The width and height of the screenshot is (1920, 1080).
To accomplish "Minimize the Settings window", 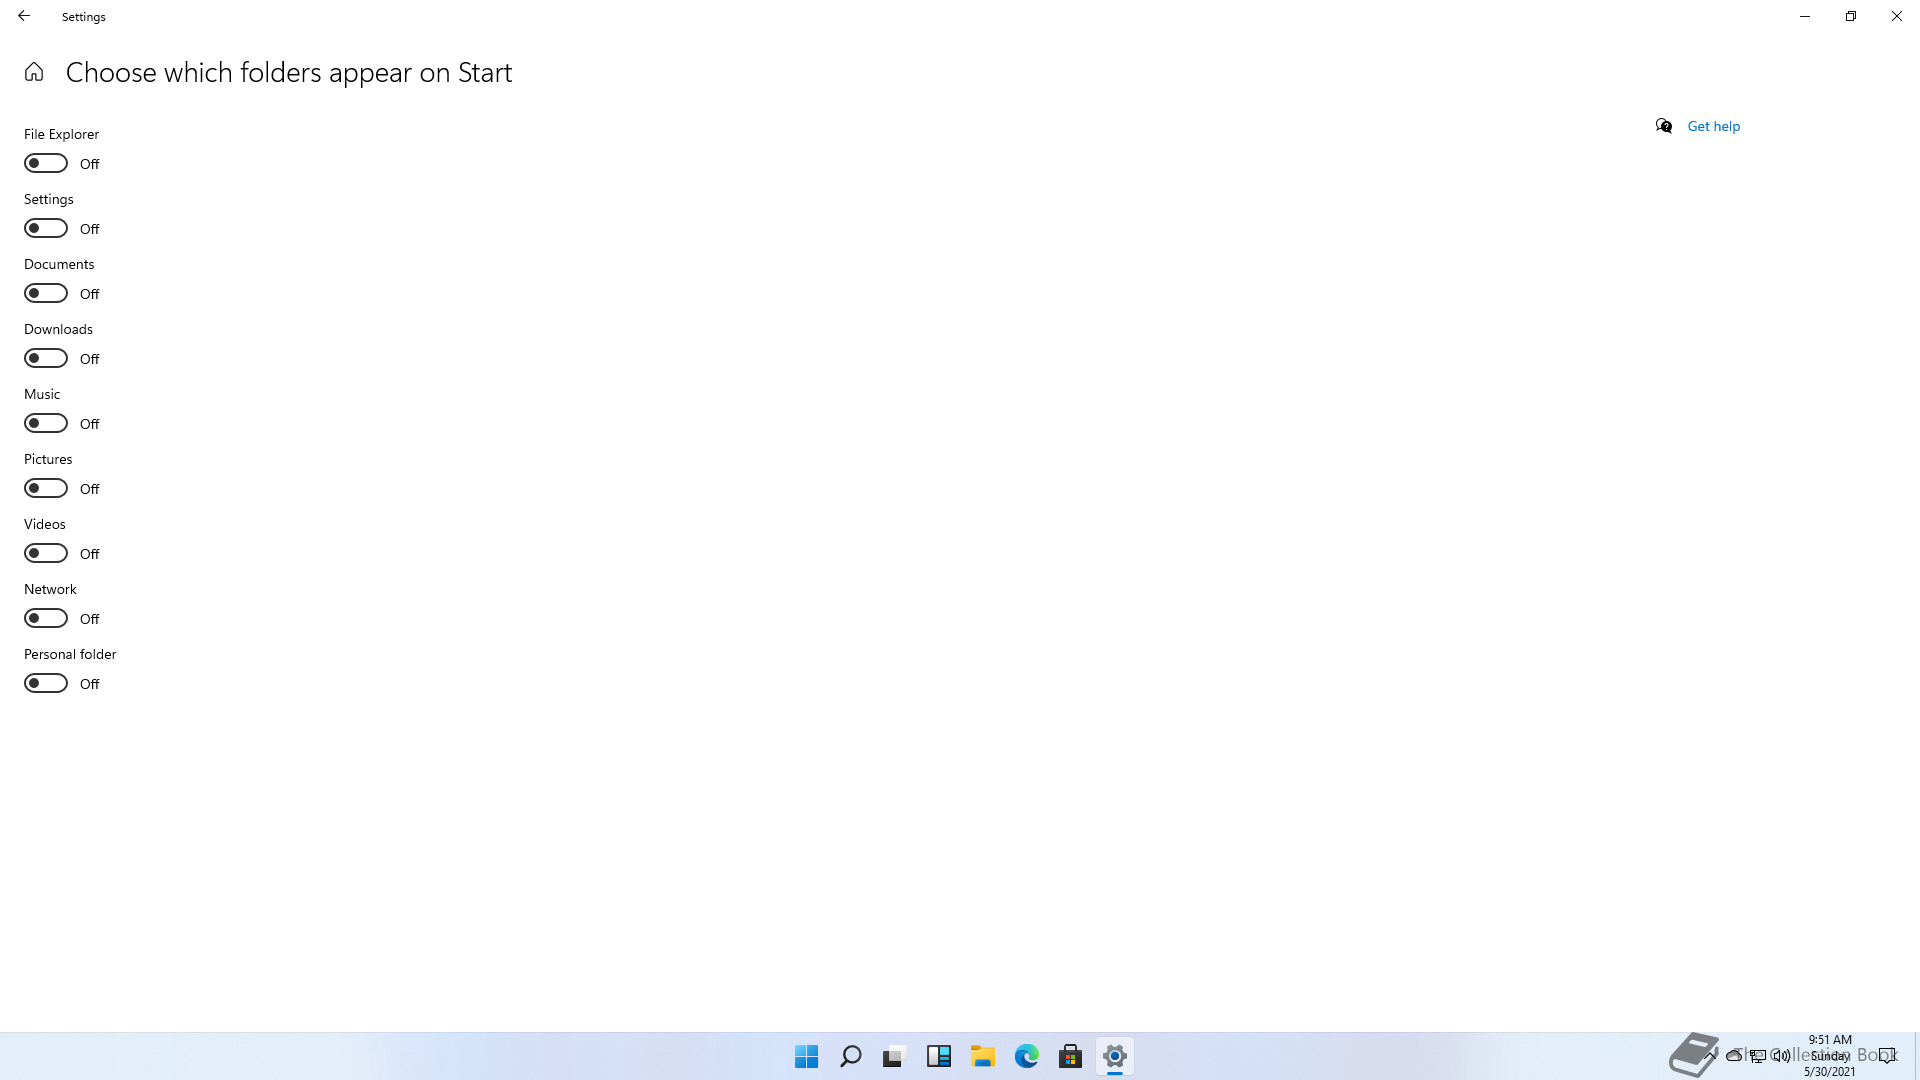I will [1805, 16].
